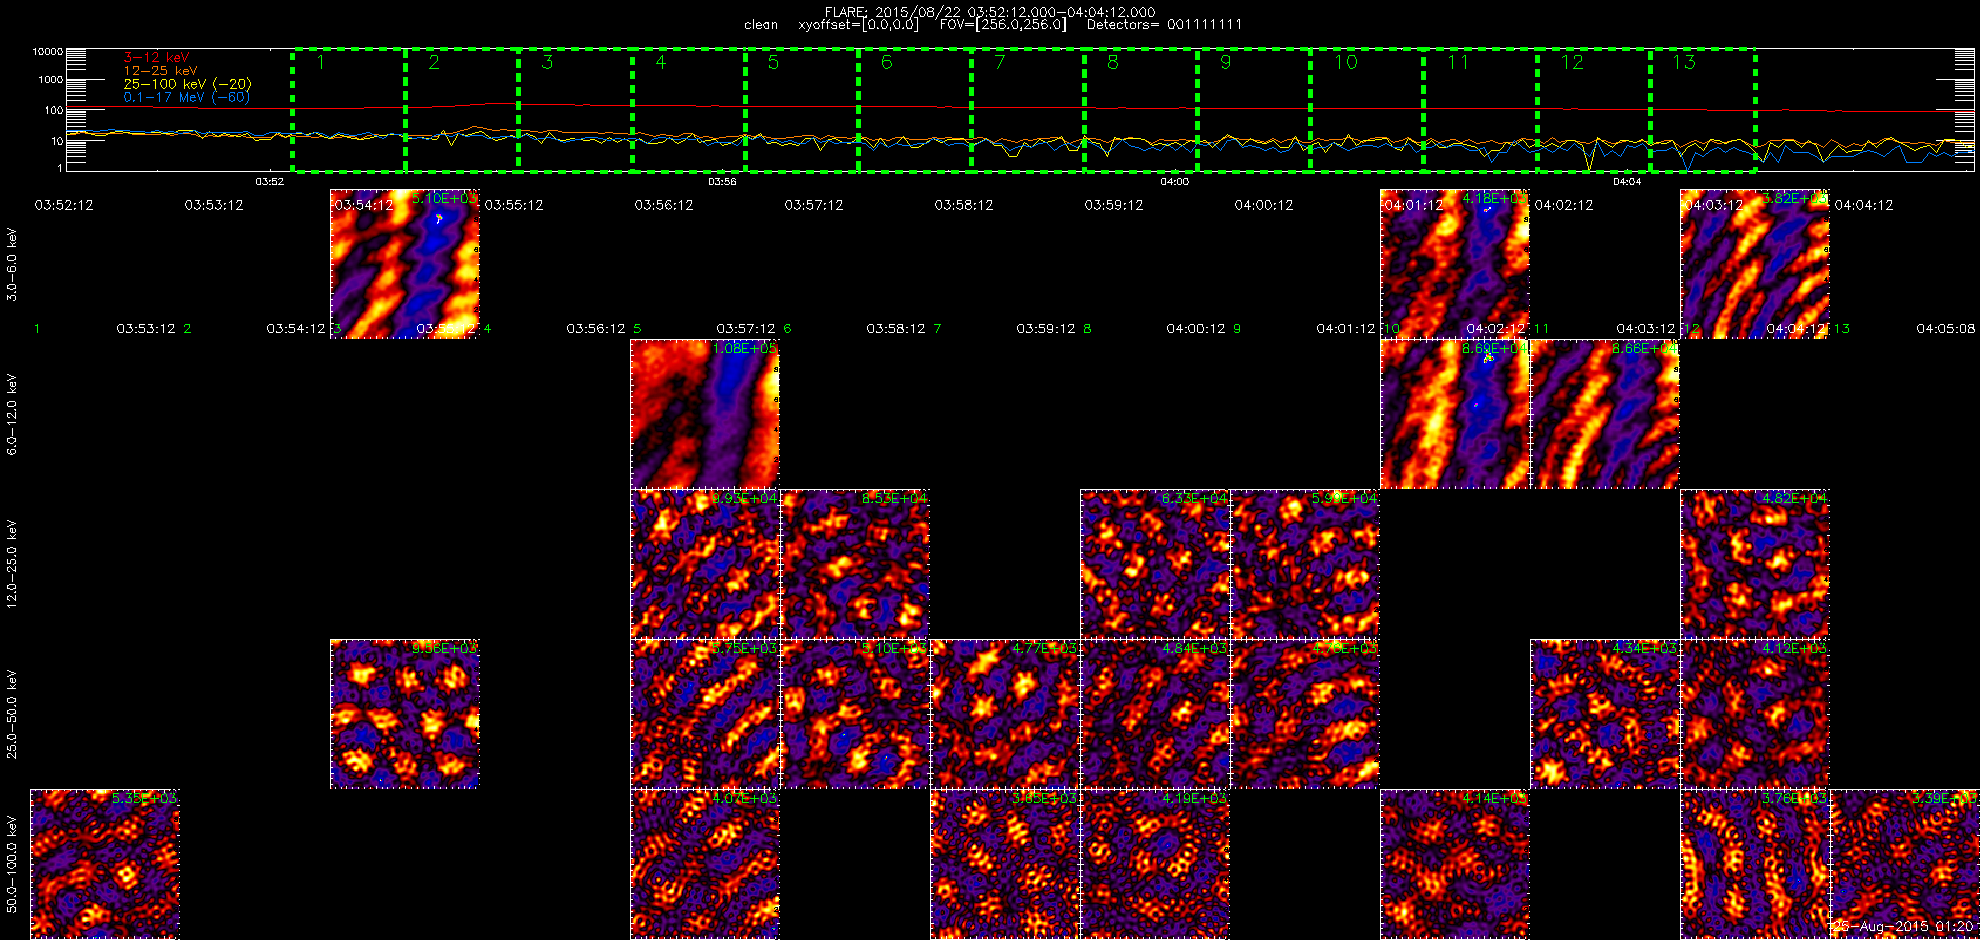The width and height of the screenshot is (1980, 940).
Task: Choose the 50.0-100.0 keV image peaking 3.76E+03
Action: click(1755, 864)
